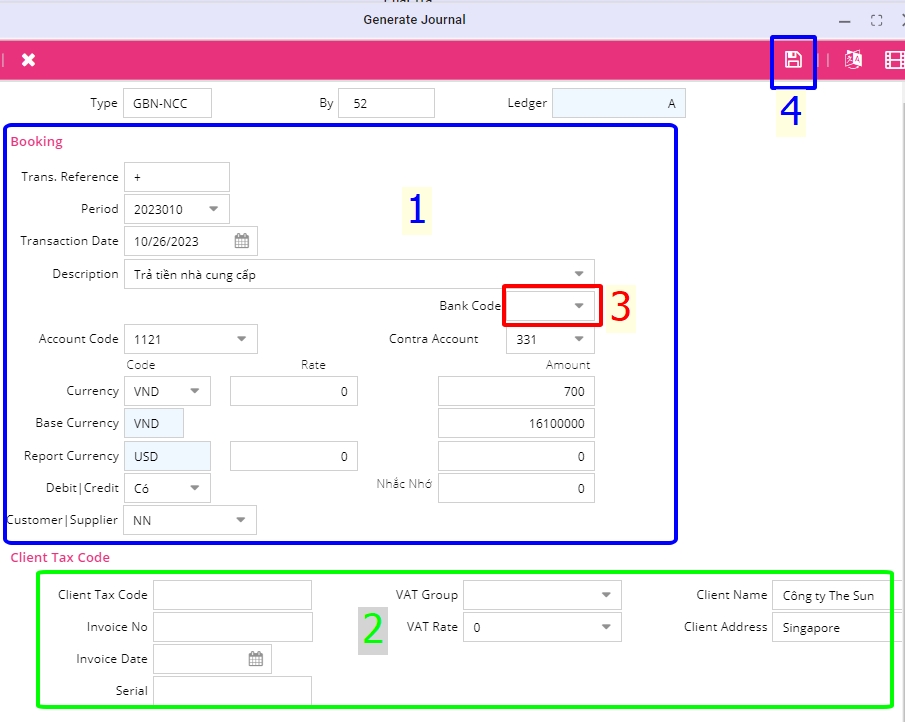Expand the Description dropdown list

[579, 274]
